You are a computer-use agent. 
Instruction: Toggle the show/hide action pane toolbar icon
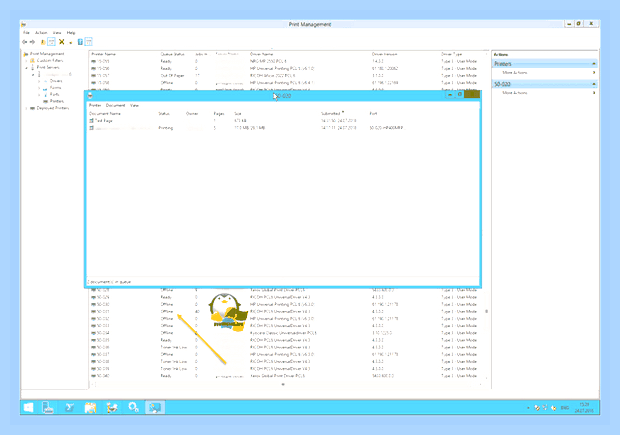coord(89,42)
